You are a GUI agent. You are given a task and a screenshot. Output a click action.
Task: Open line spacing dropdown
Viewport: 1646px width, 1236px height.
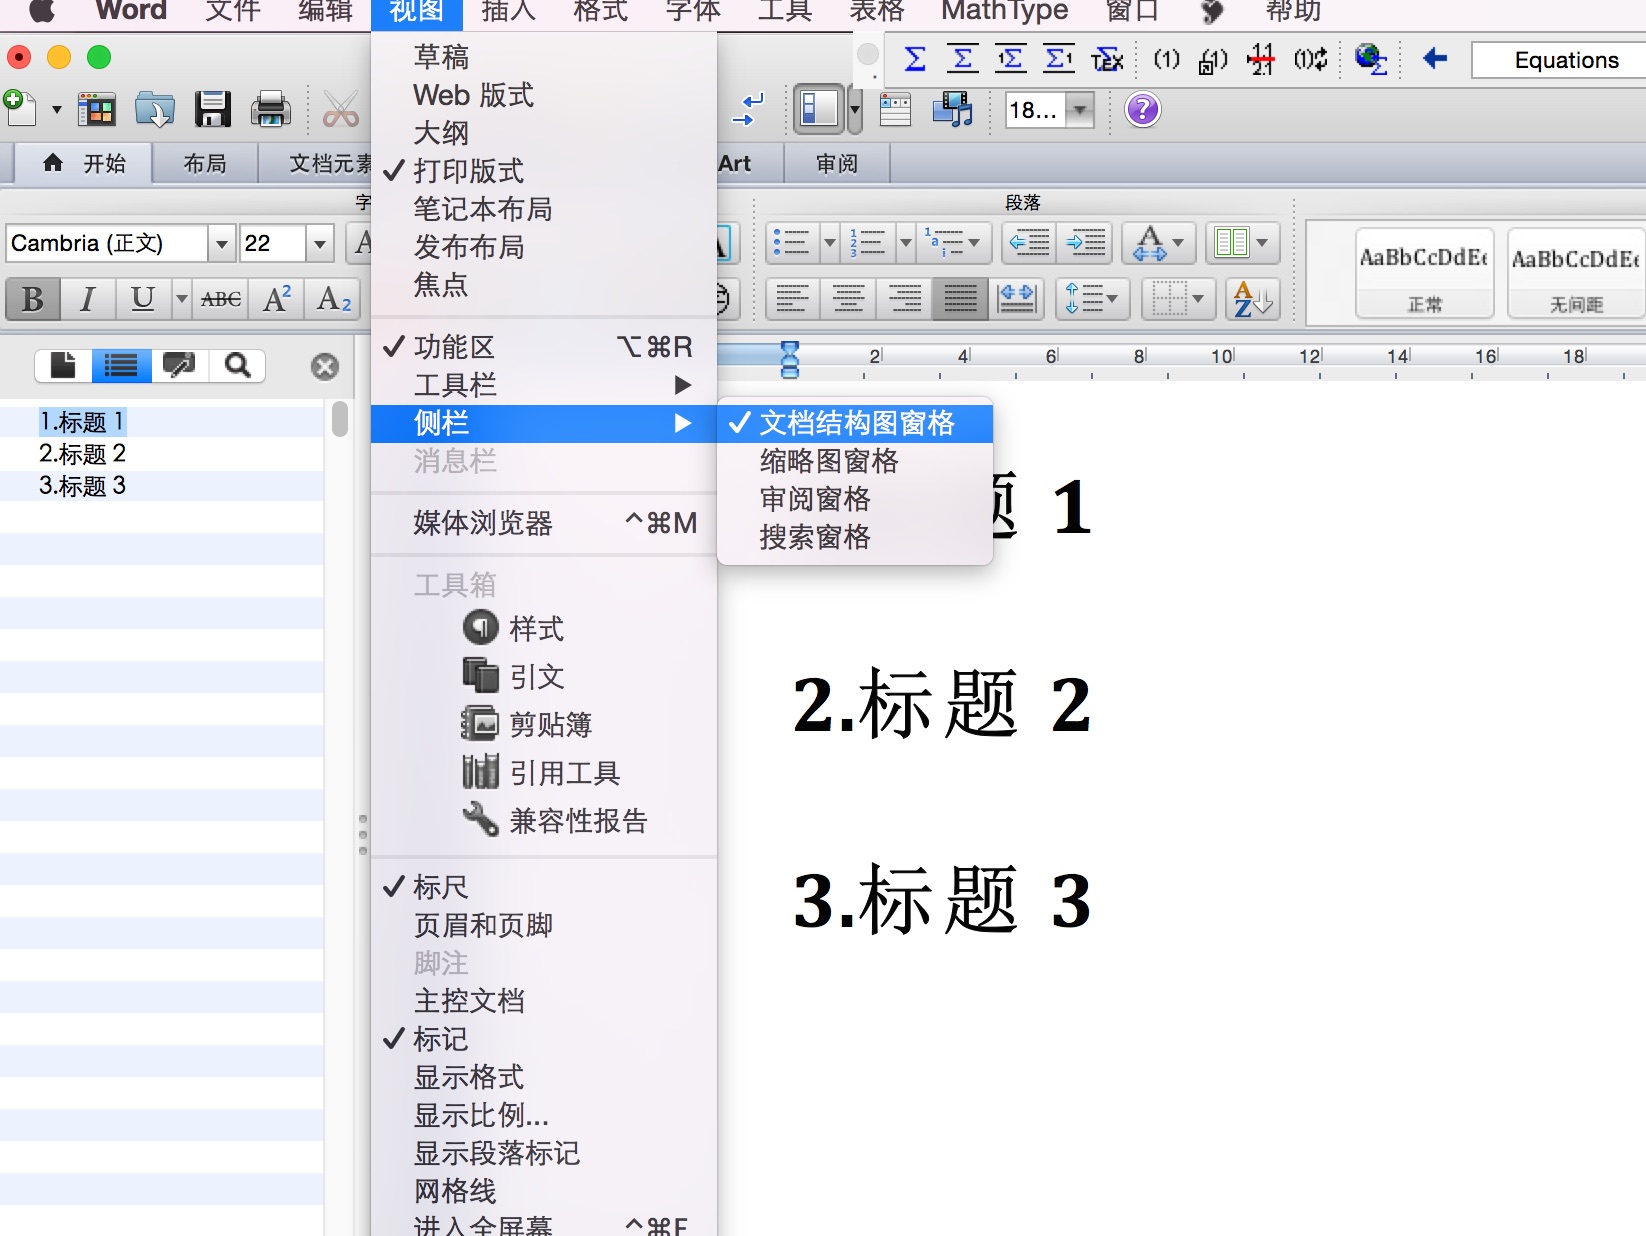tap(1092, 298)
